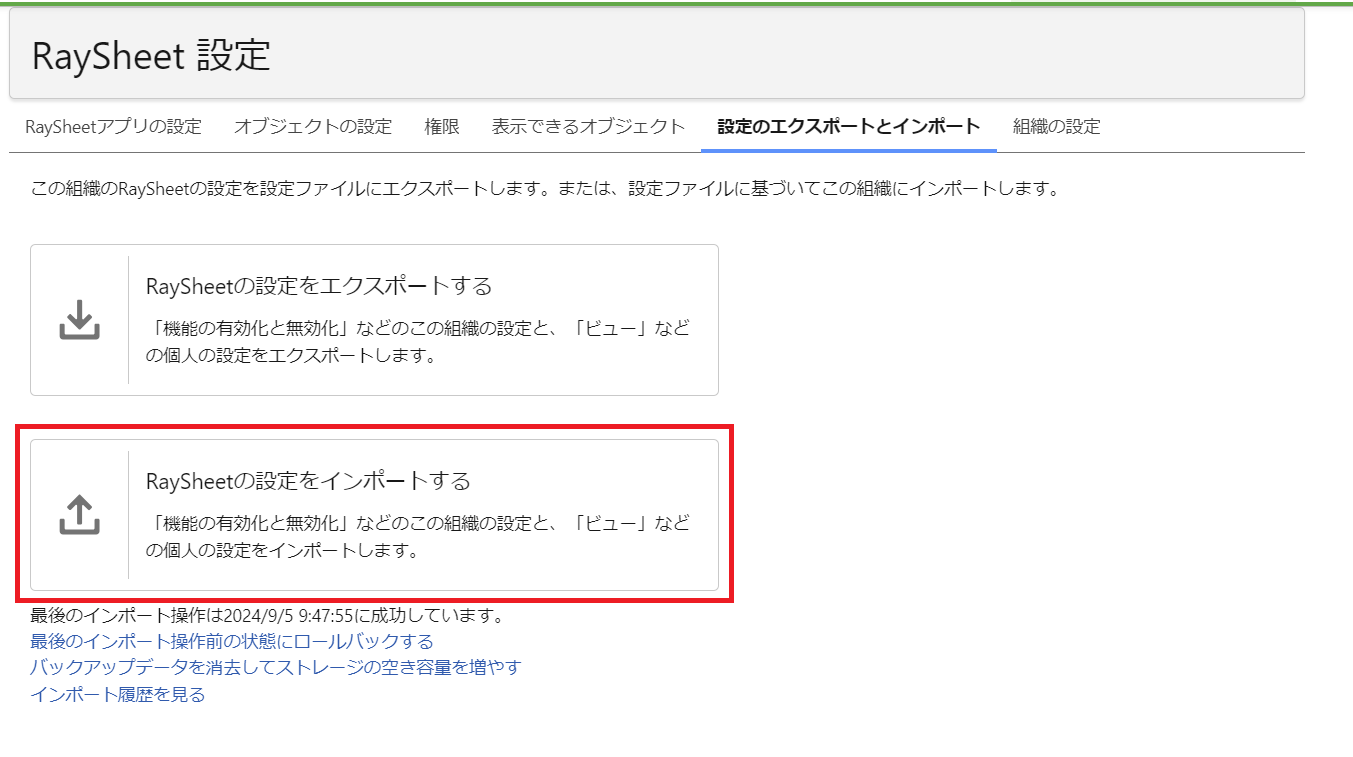Select the 設定のエクスポートとインポート tab

pyautogui.click(x=849, y=127)
